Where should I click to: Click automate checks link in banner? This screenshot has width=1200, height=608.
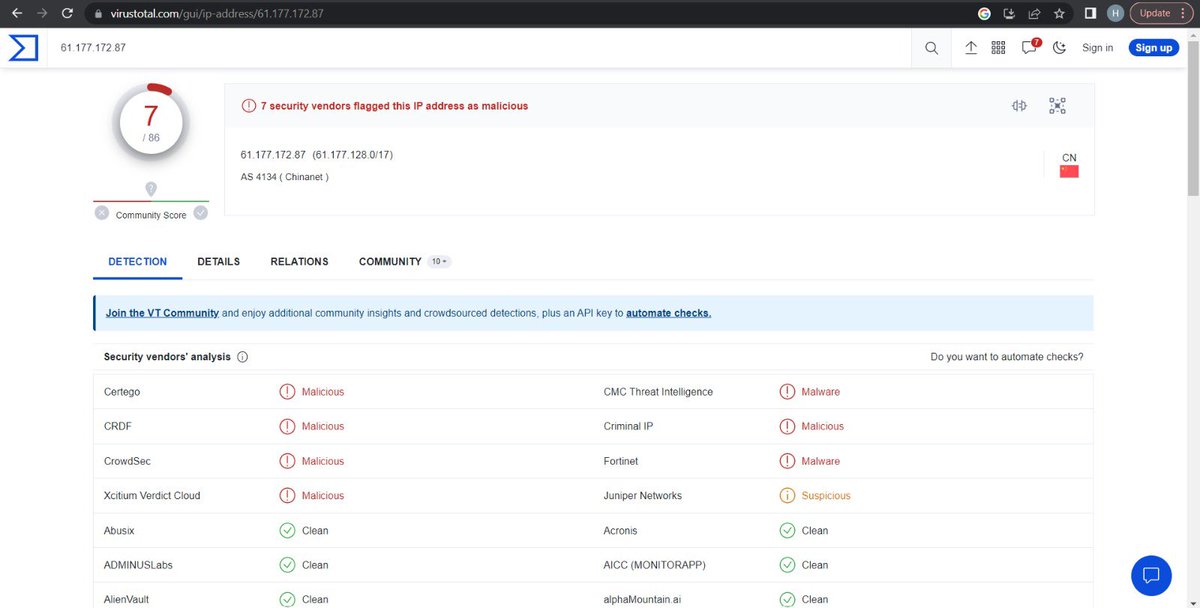point(669,313)
